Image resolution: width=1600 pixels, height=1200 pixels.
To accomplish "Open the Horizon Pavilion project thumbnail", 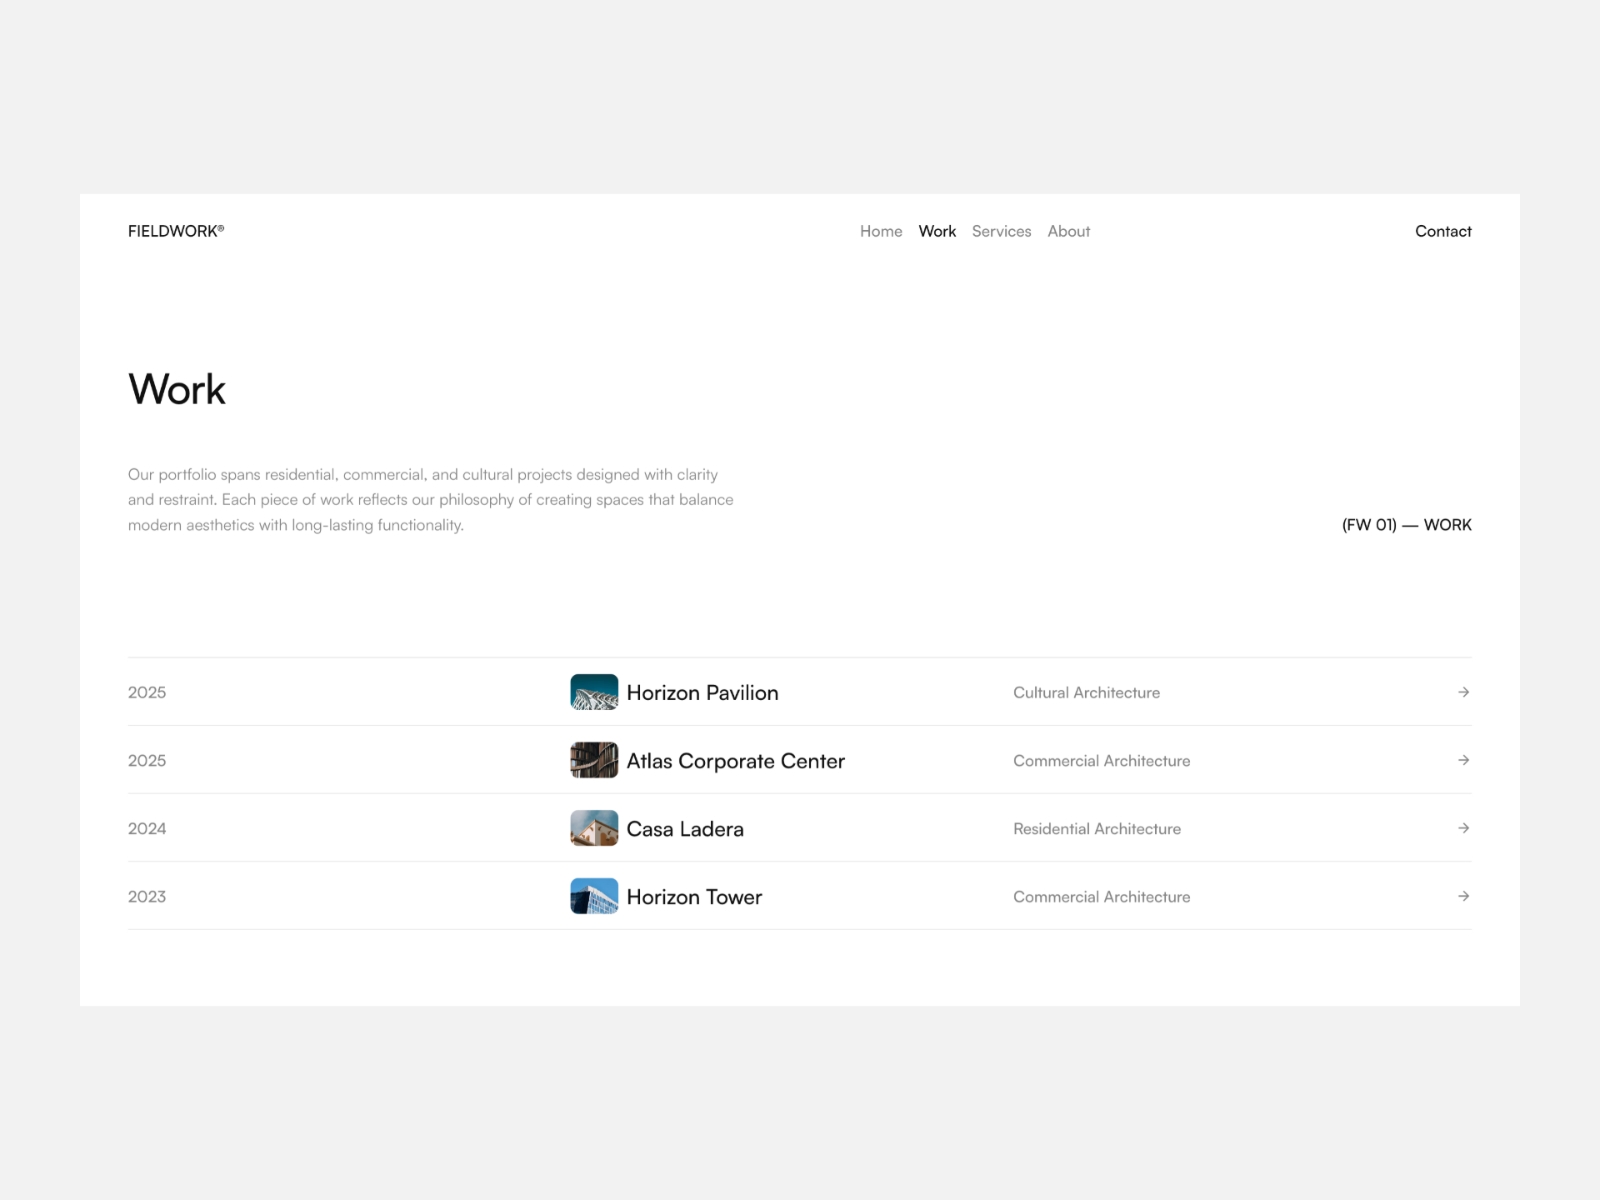I will tap(592, 692).
